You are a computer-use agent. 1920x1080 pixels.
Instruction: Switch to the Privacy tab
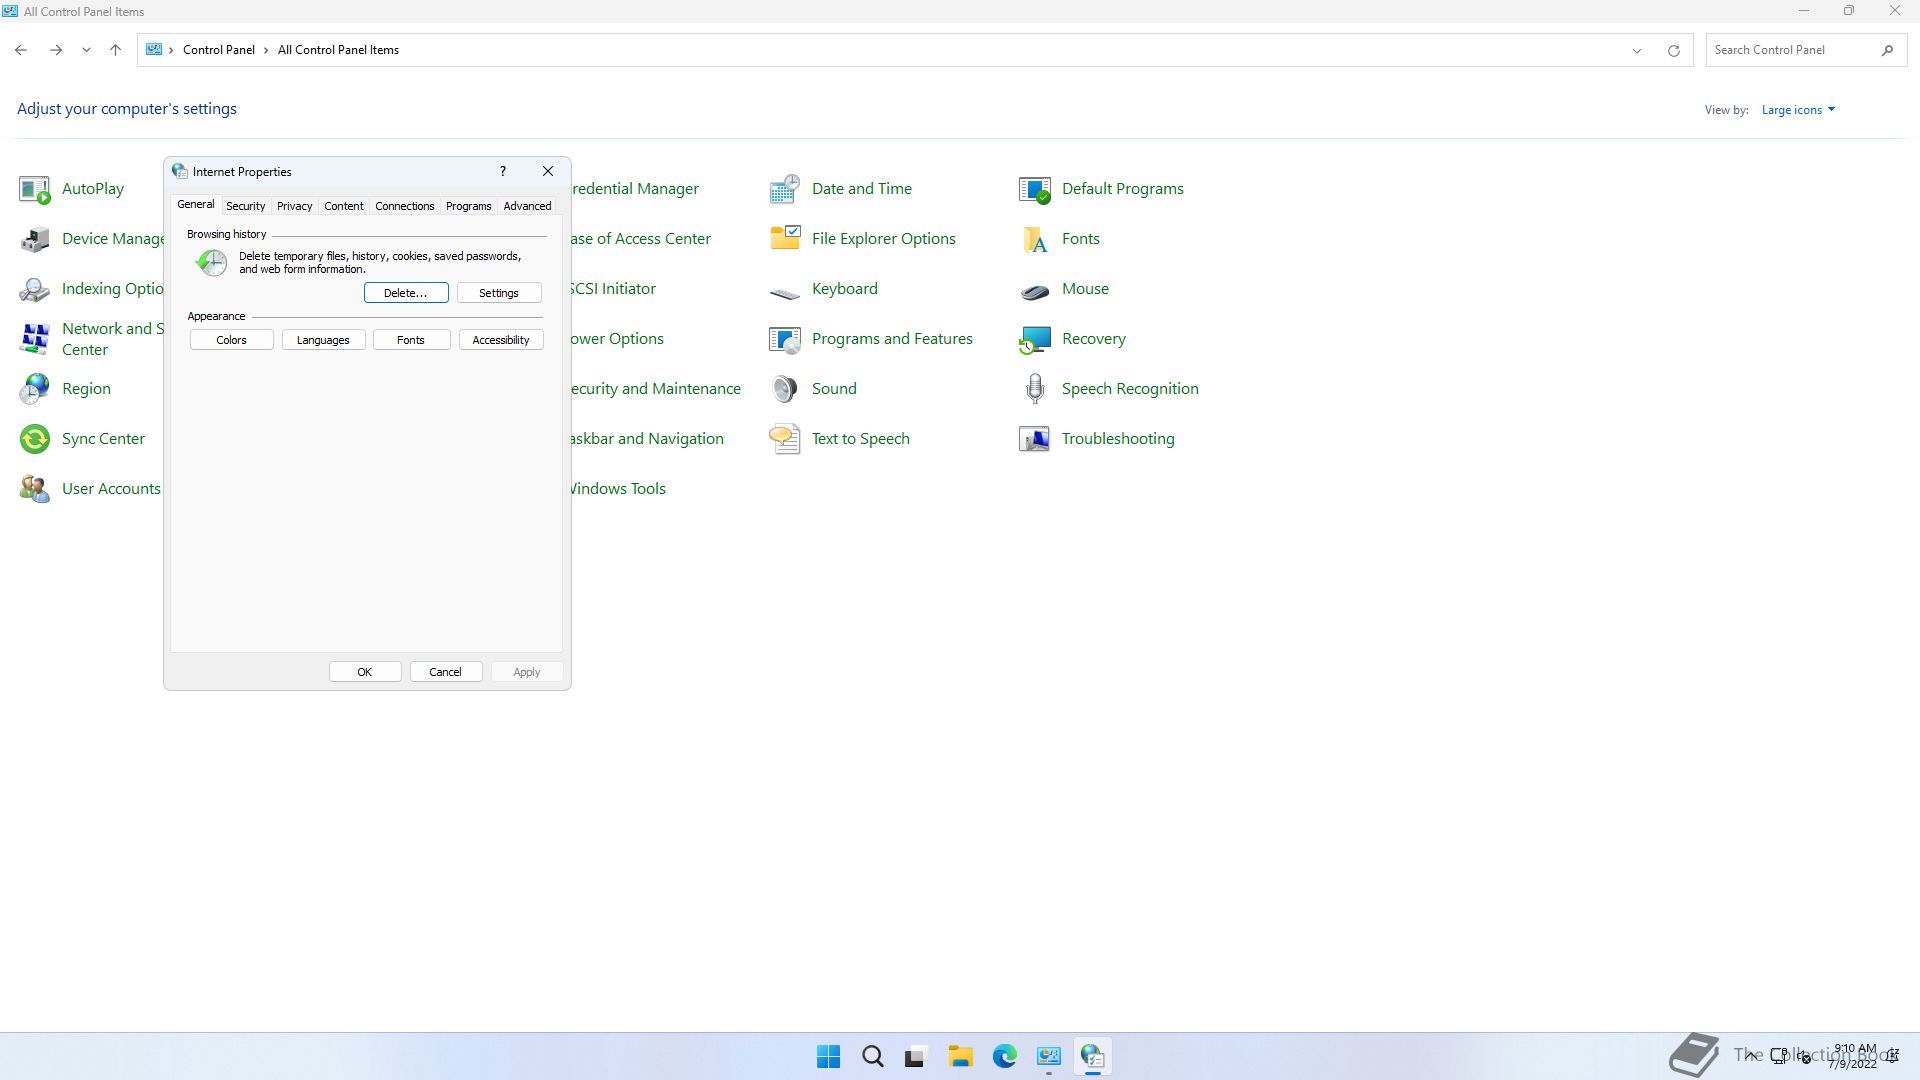coord(294,206)
